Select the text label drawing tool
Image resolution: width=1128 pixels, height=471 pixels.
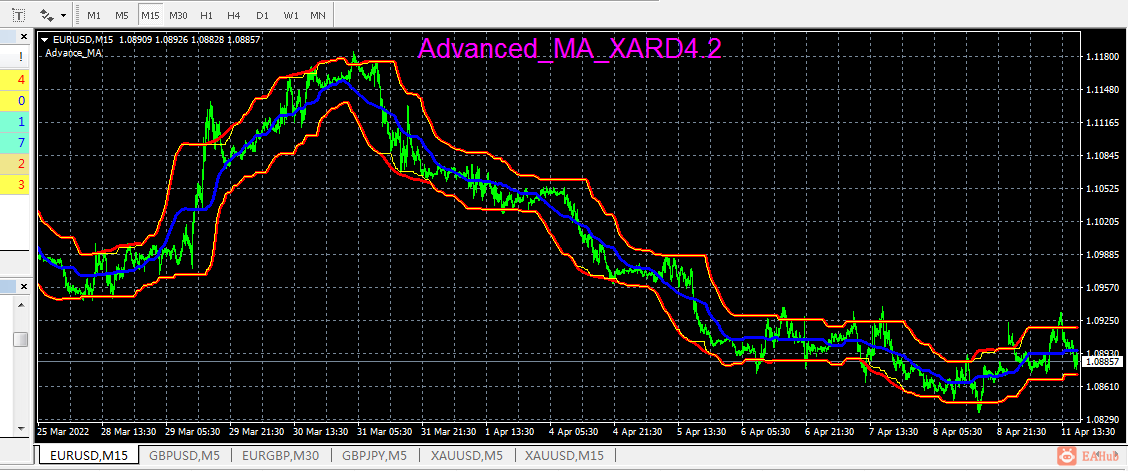tap(19, 14)
